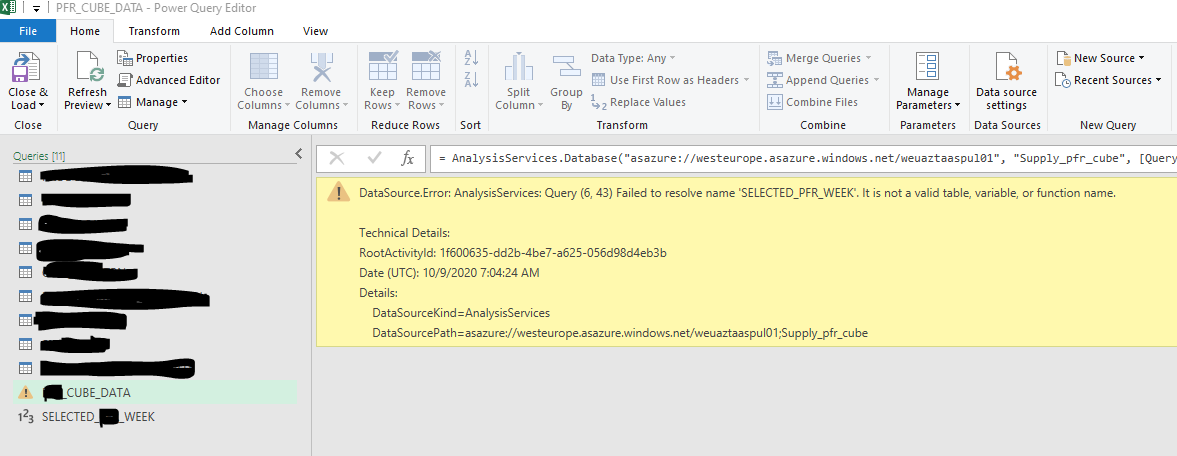Open the File tab
This screenshot has height=456, width=1177.
(28, 31)
